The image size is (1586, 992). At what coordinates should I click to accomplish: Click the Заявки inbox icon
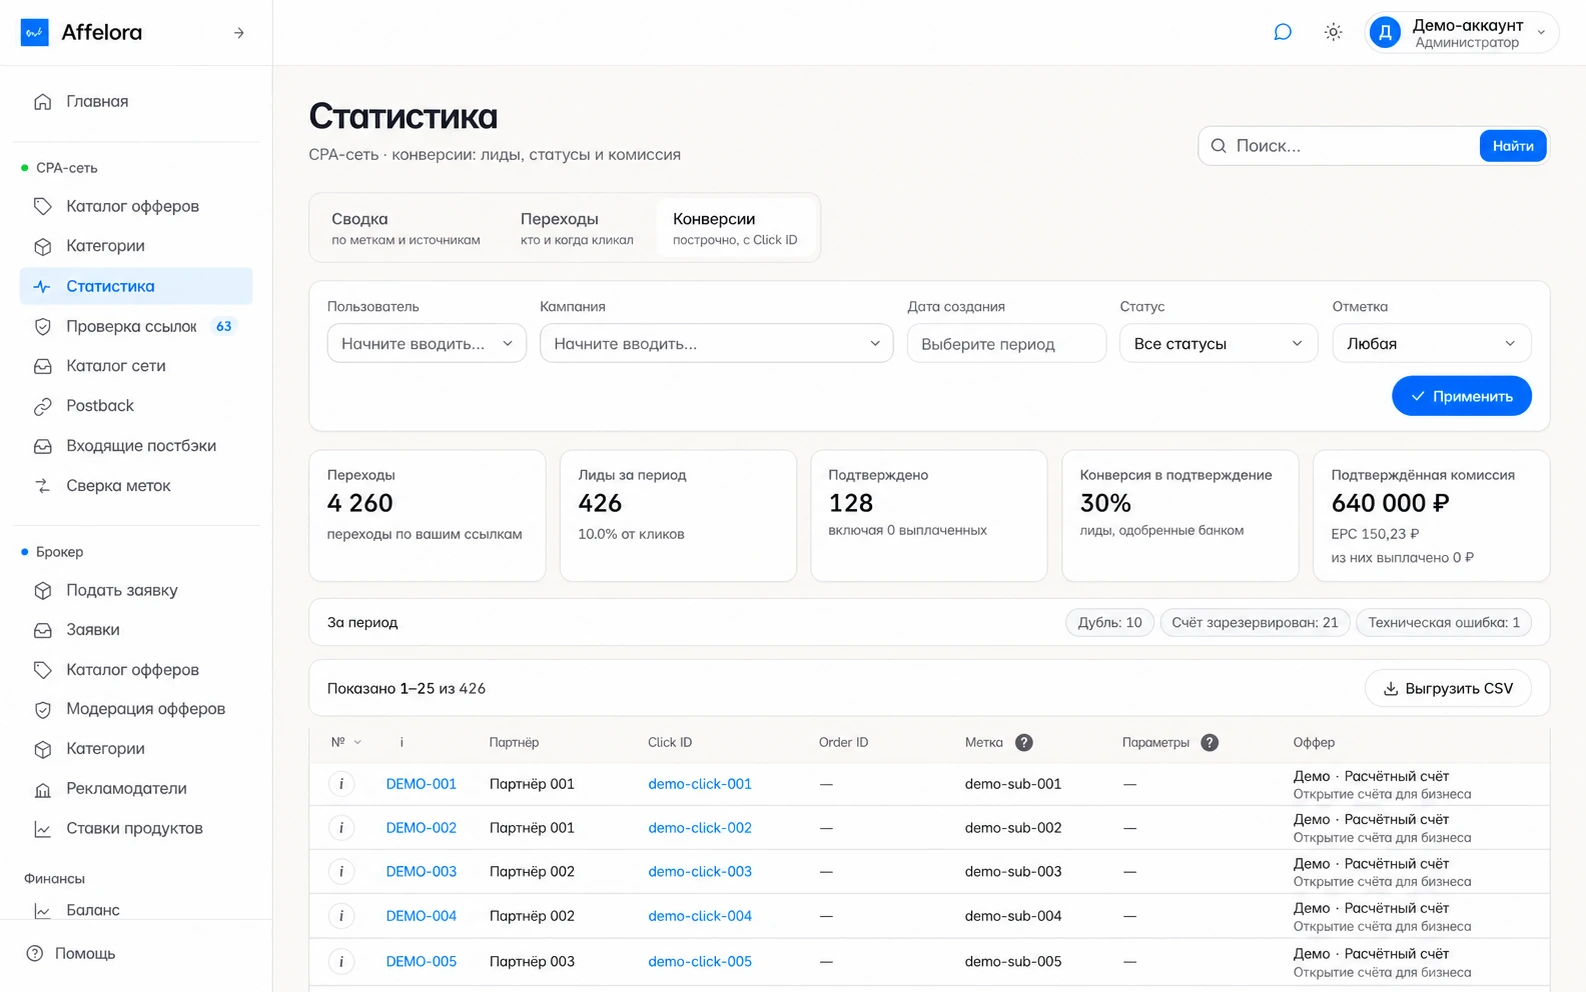click(42, 630)
